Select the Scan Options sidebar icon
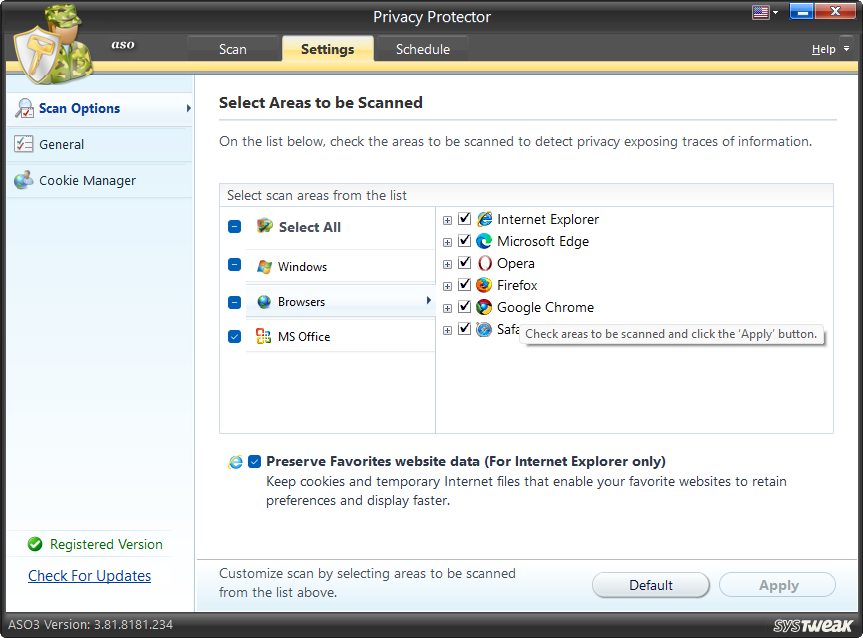 coord(24,108)
